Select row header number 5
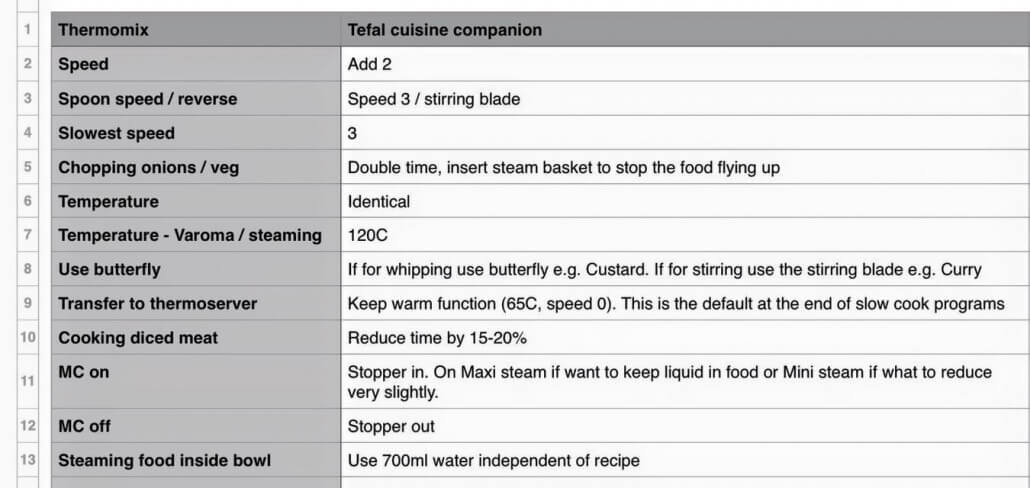Viewport: 1030px width, 488px height. [27, 167]
